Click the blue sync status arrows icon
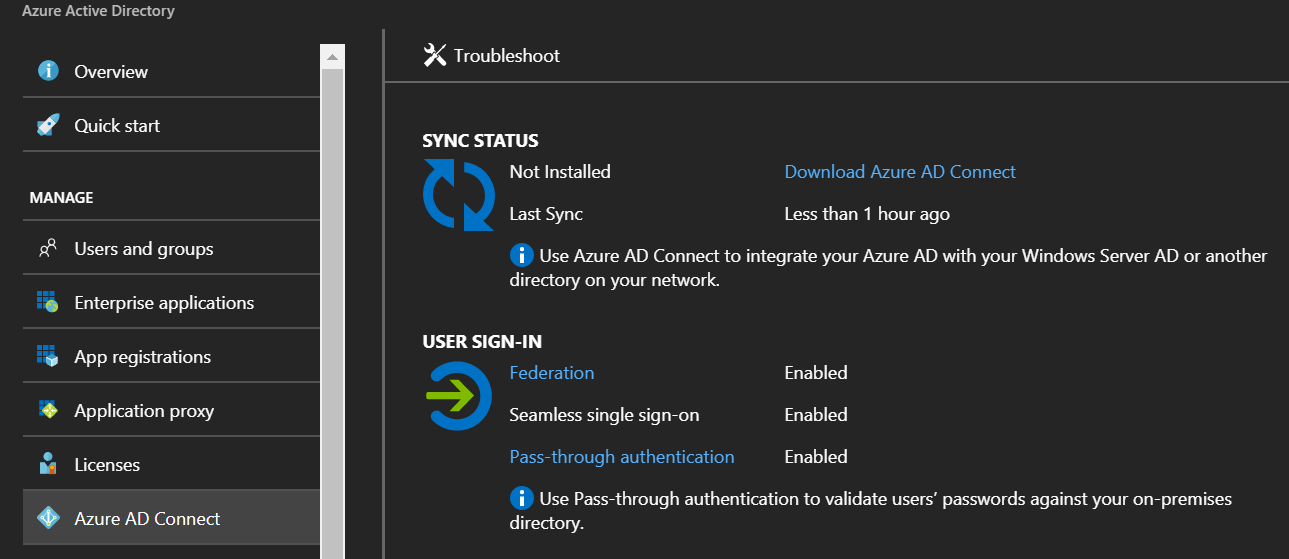 tap(458, 194)
